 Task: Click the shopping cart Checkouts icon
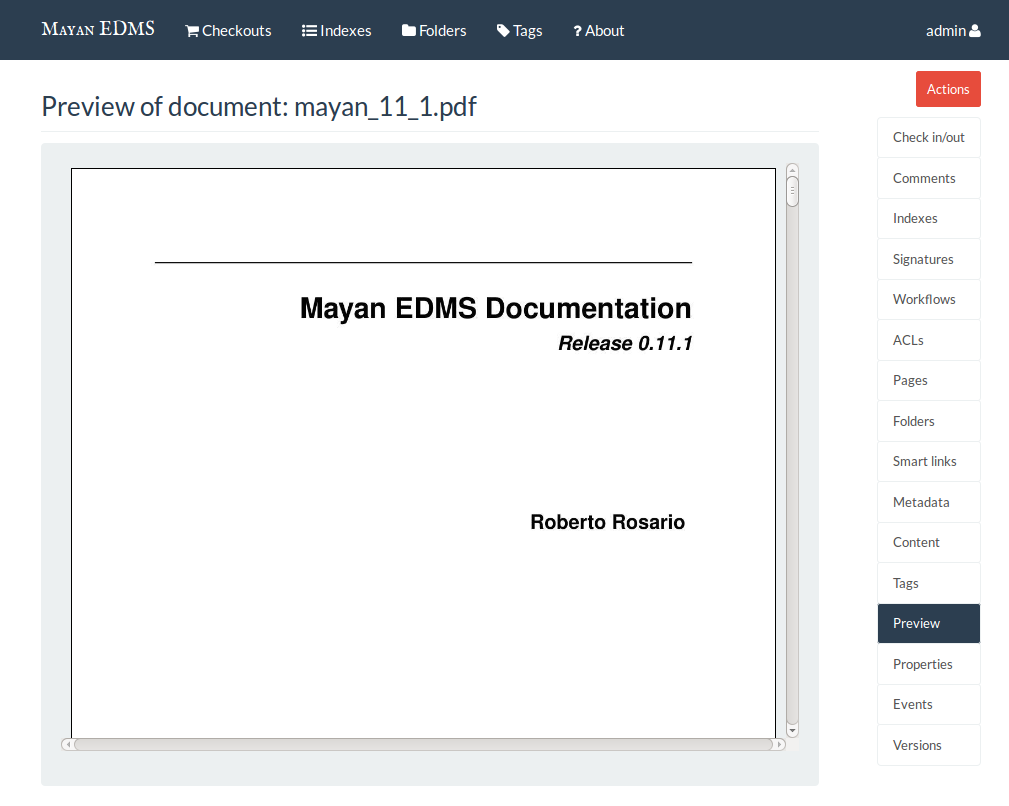192,31
